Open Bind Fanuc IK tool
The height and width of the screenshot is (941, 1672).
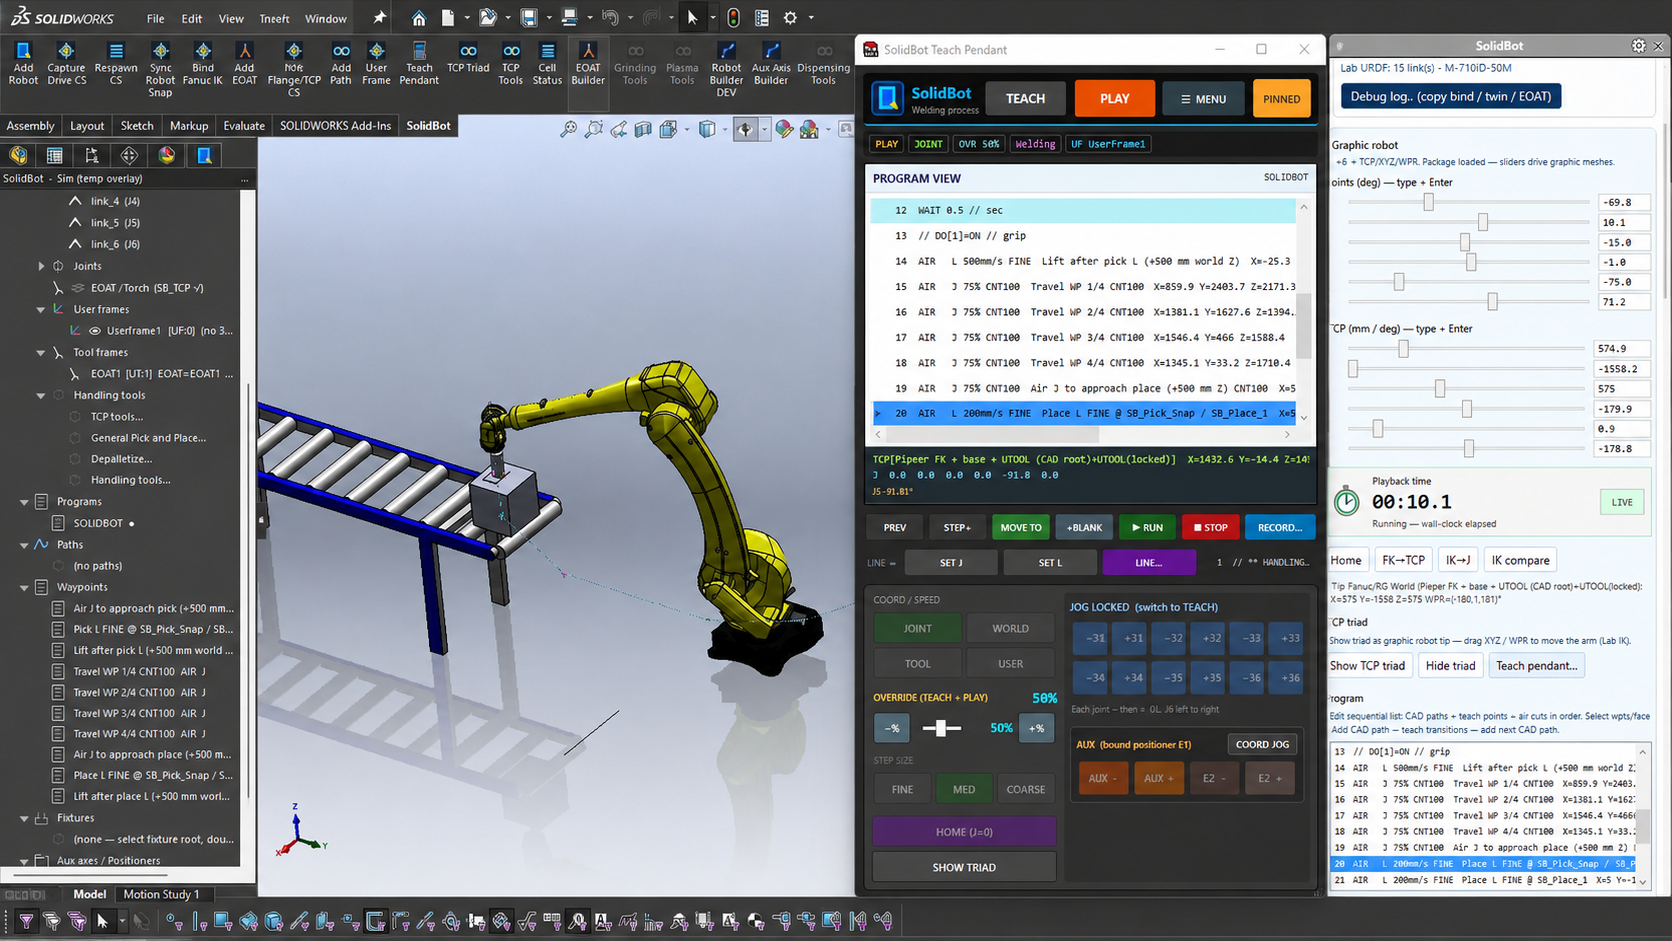203,63
